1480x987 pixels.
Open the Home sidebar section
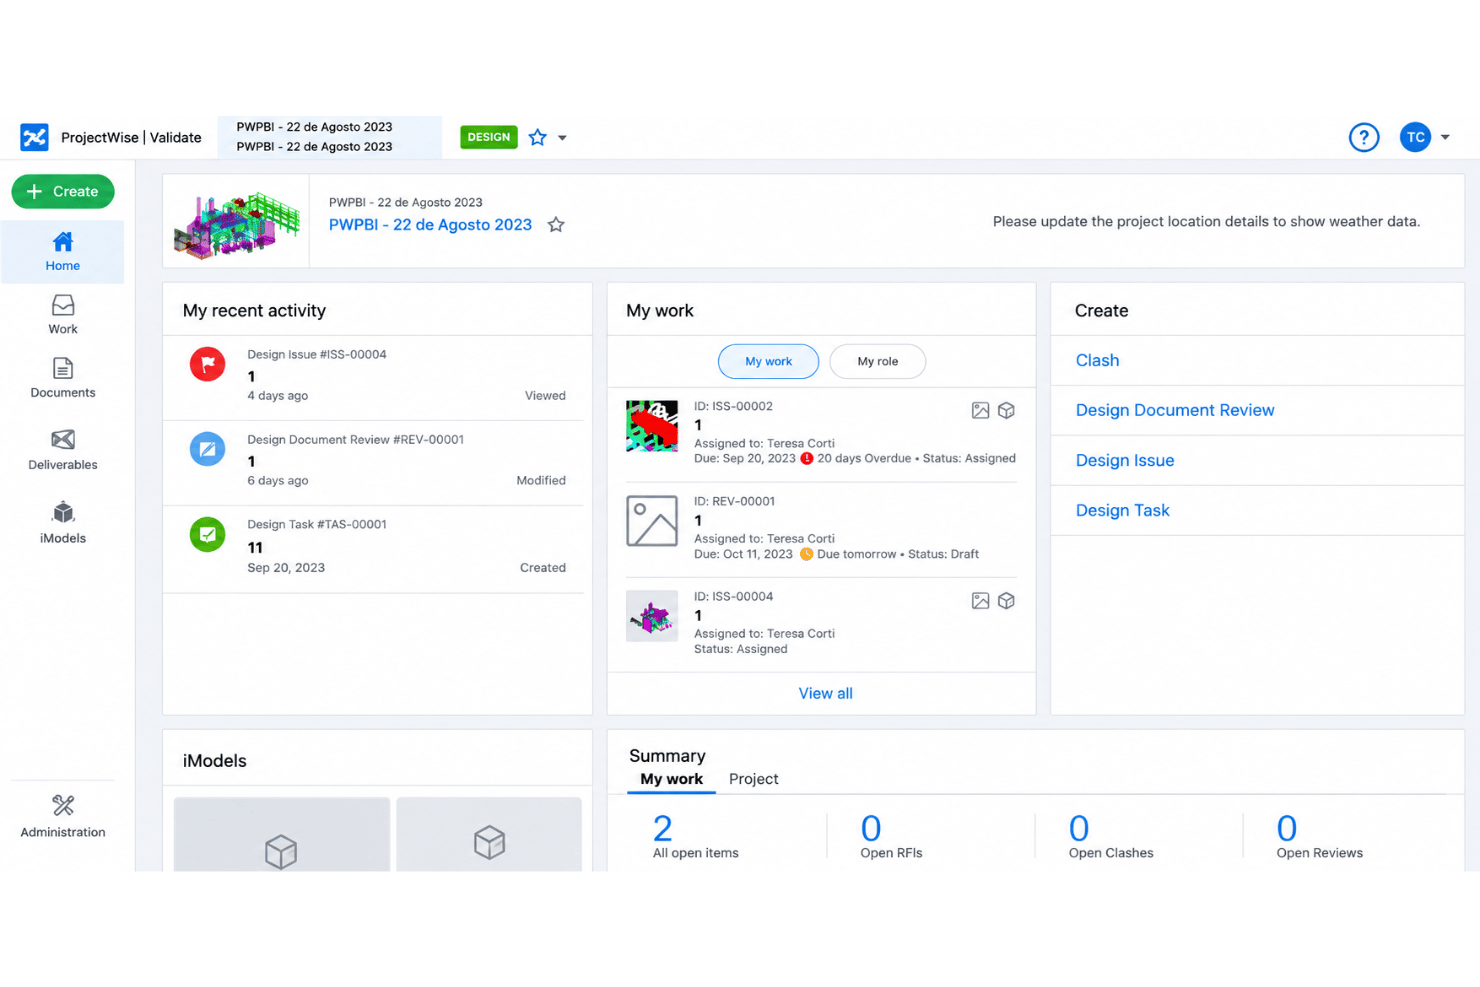pos(62,252)
